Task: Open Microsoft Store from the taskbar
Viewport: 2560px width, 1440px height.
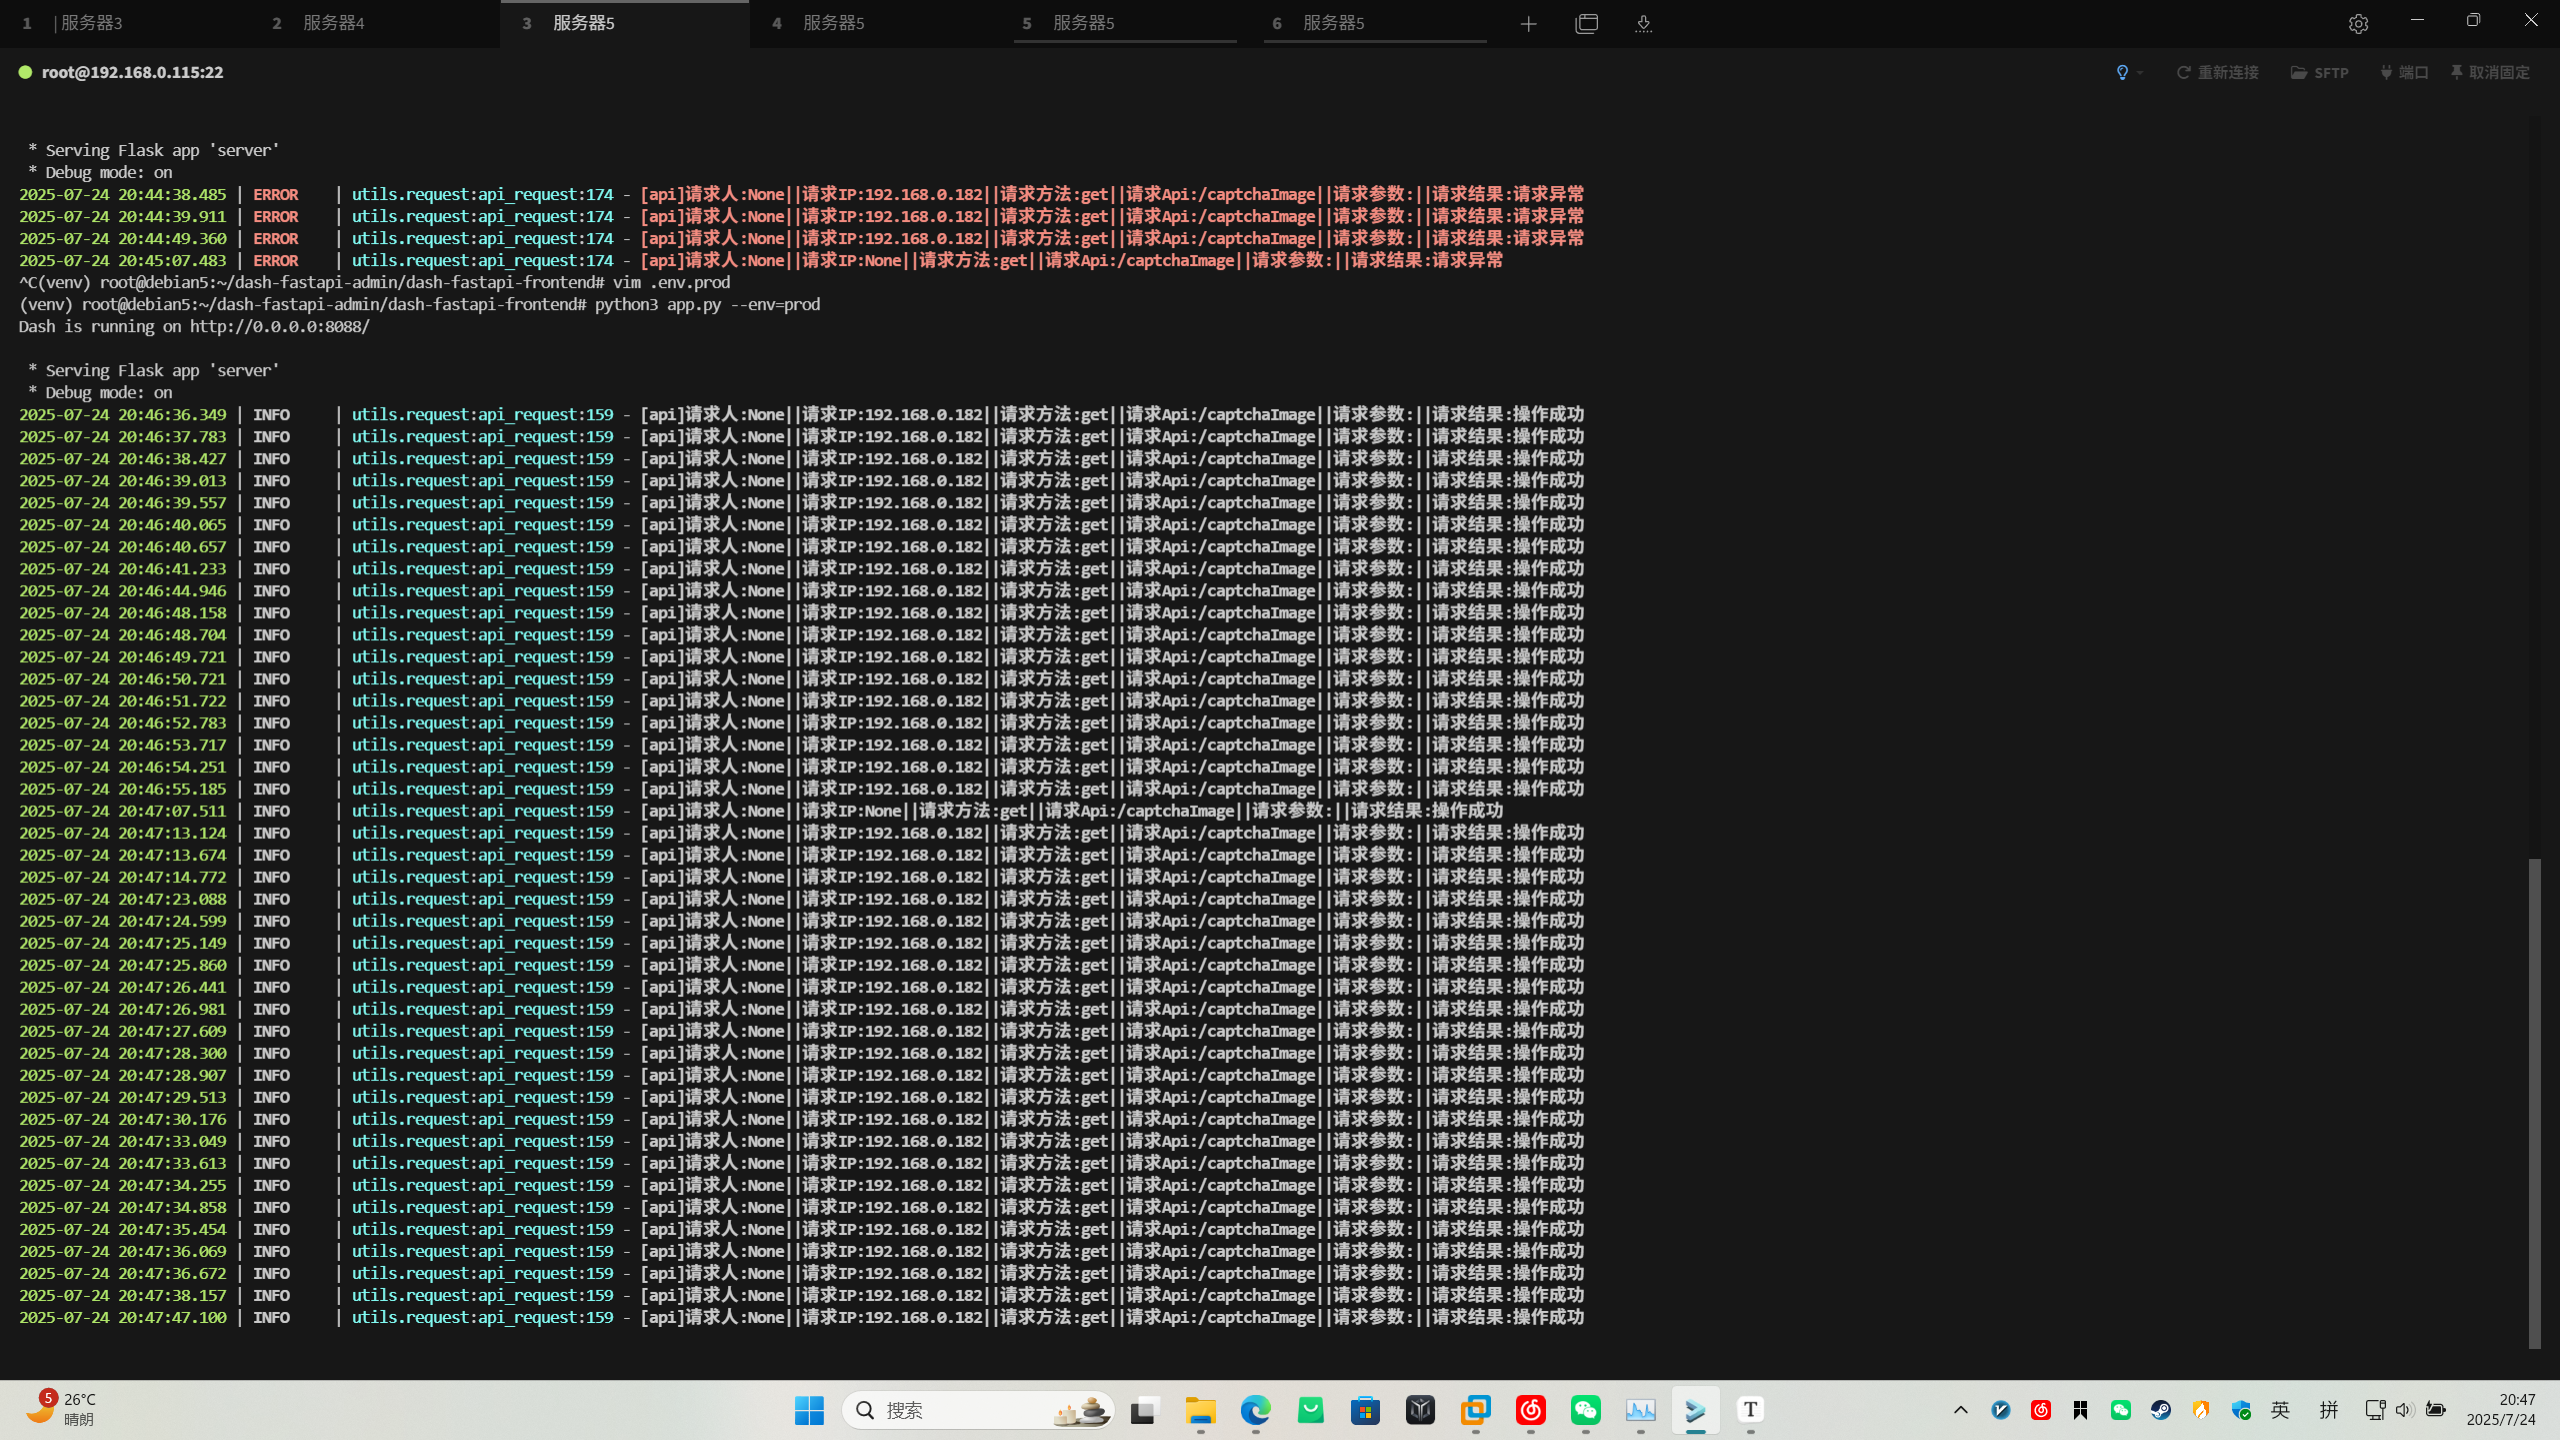Action: coord(1365,1410)
